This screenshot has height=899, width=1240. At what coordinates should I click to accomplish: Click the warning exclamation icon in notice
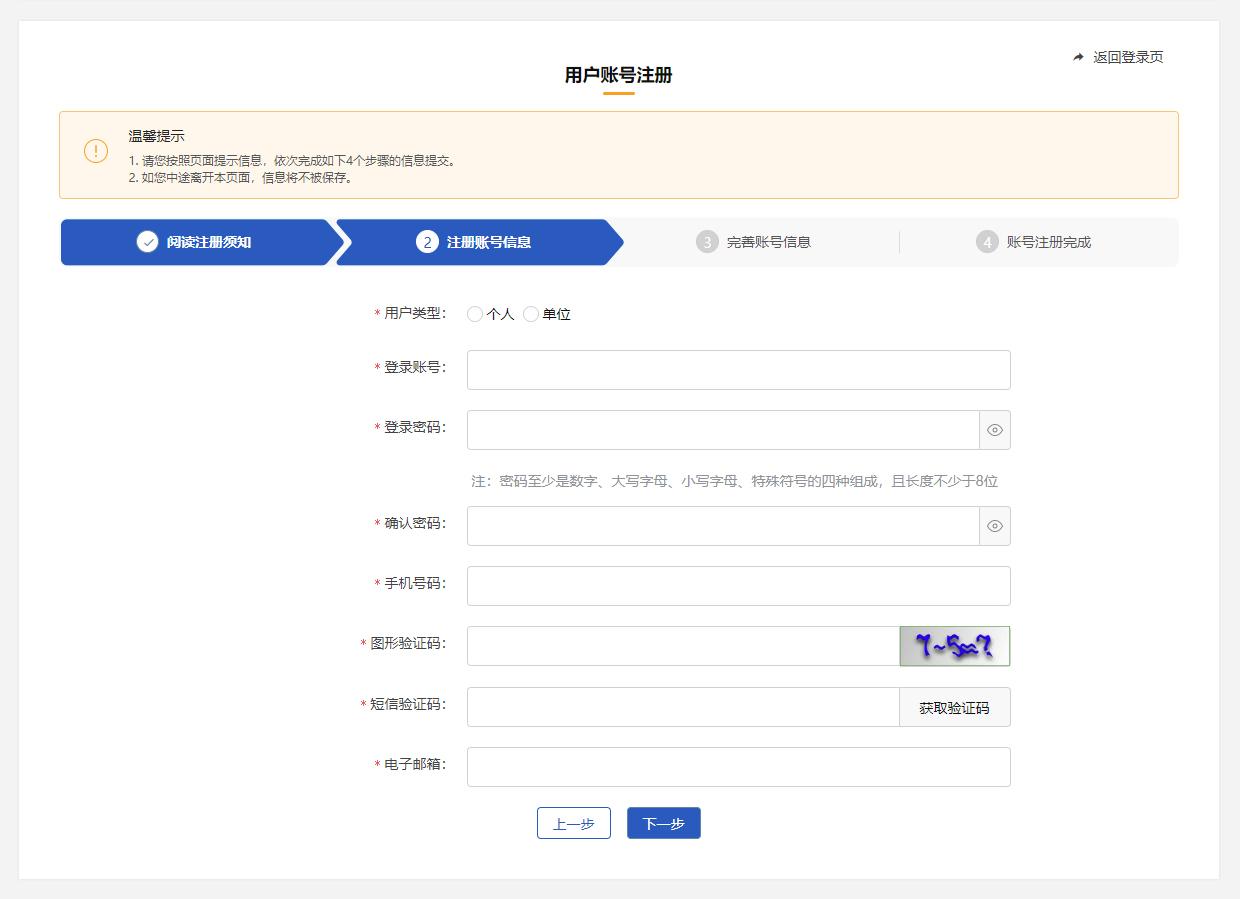click(95, 151)
